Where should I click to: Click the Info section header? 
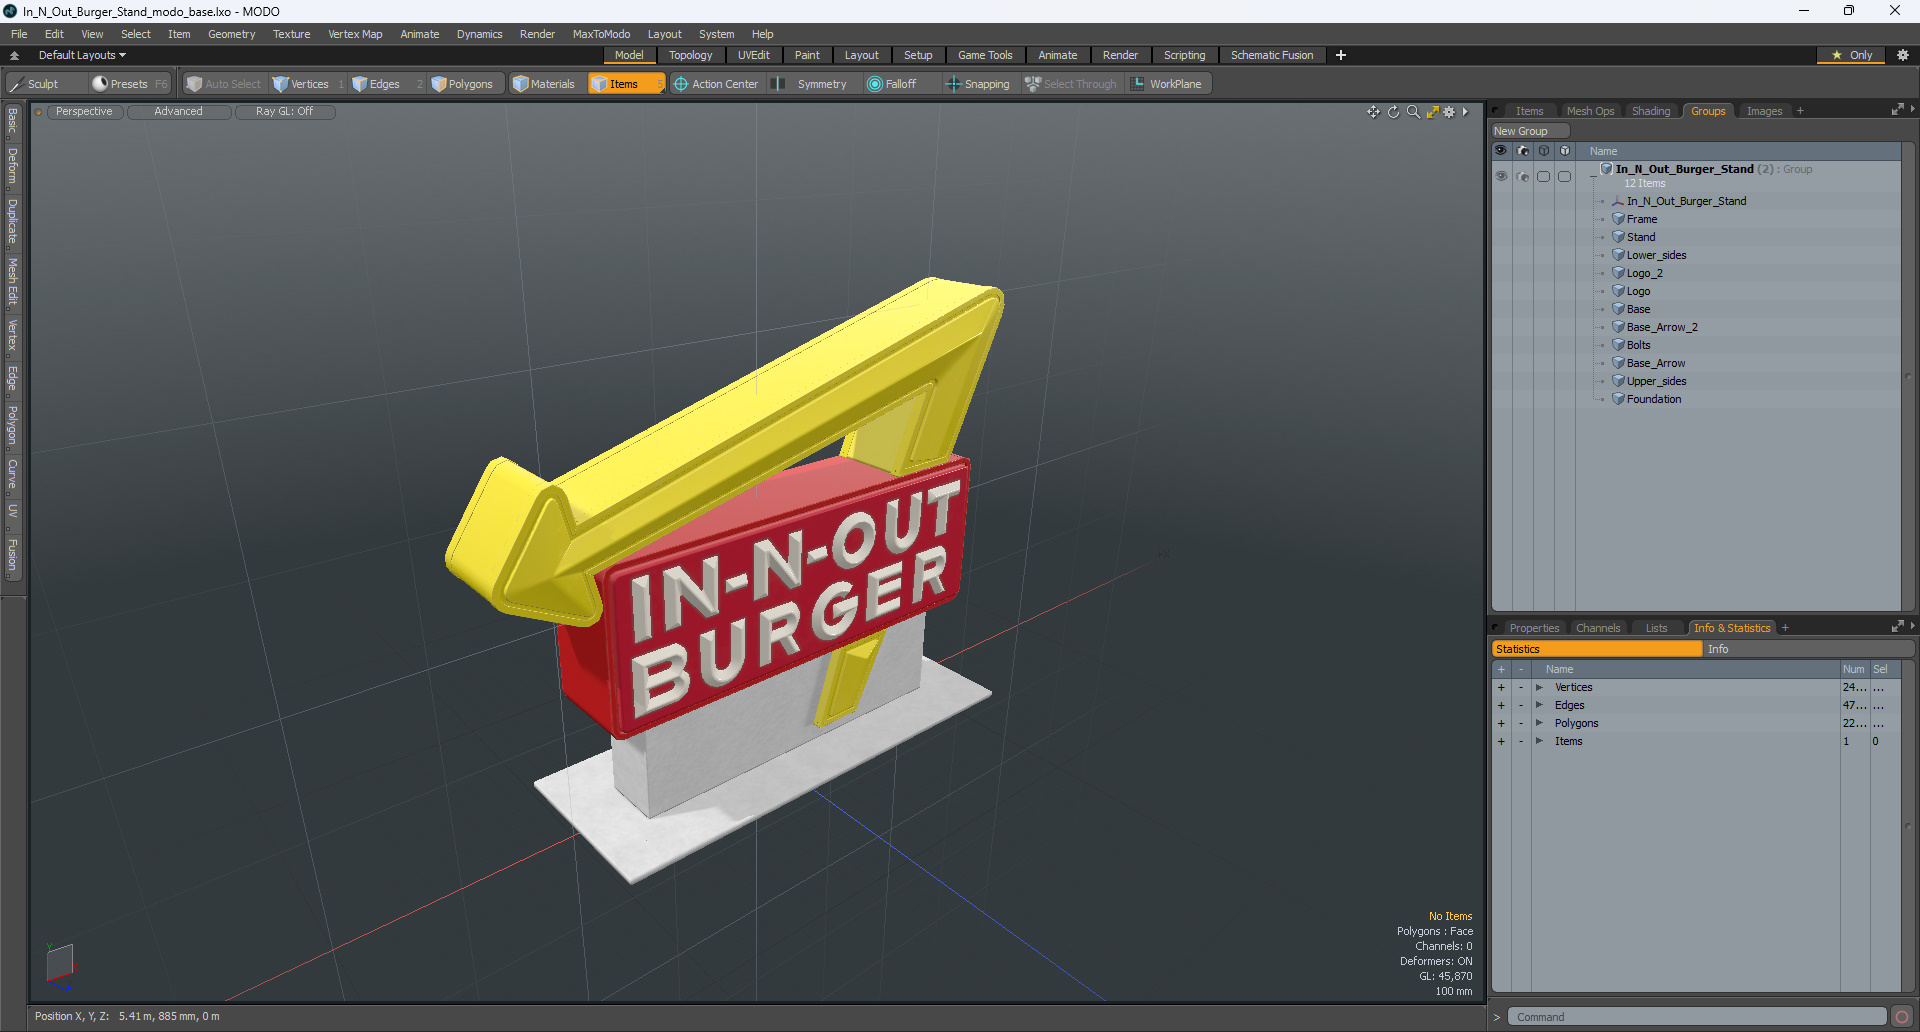pyautogui.click(x=1809, y=649)
